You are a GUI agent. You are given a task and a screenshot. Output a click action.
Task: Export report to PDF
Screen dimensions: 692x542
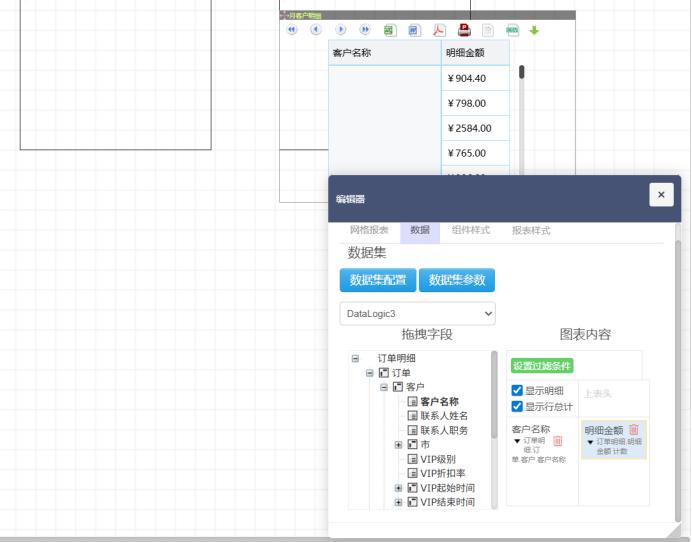pyautogui.click(x=439, y=30)
